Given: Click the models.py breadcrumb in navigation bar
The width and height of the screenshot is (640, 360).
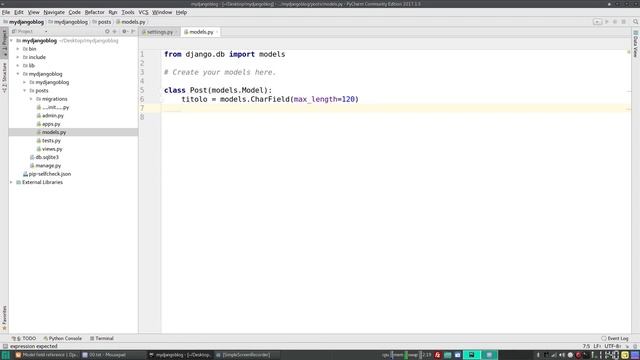Looking at the screenshot, I should click(131, 22).
